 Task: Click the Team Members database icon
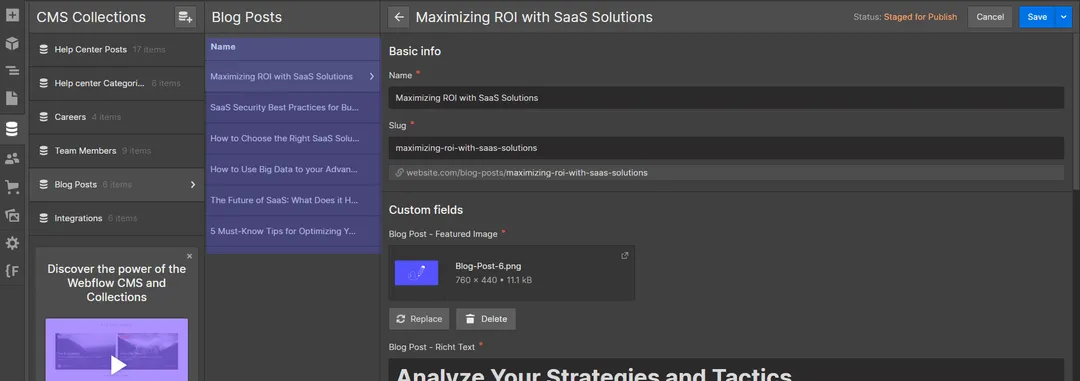43,151
